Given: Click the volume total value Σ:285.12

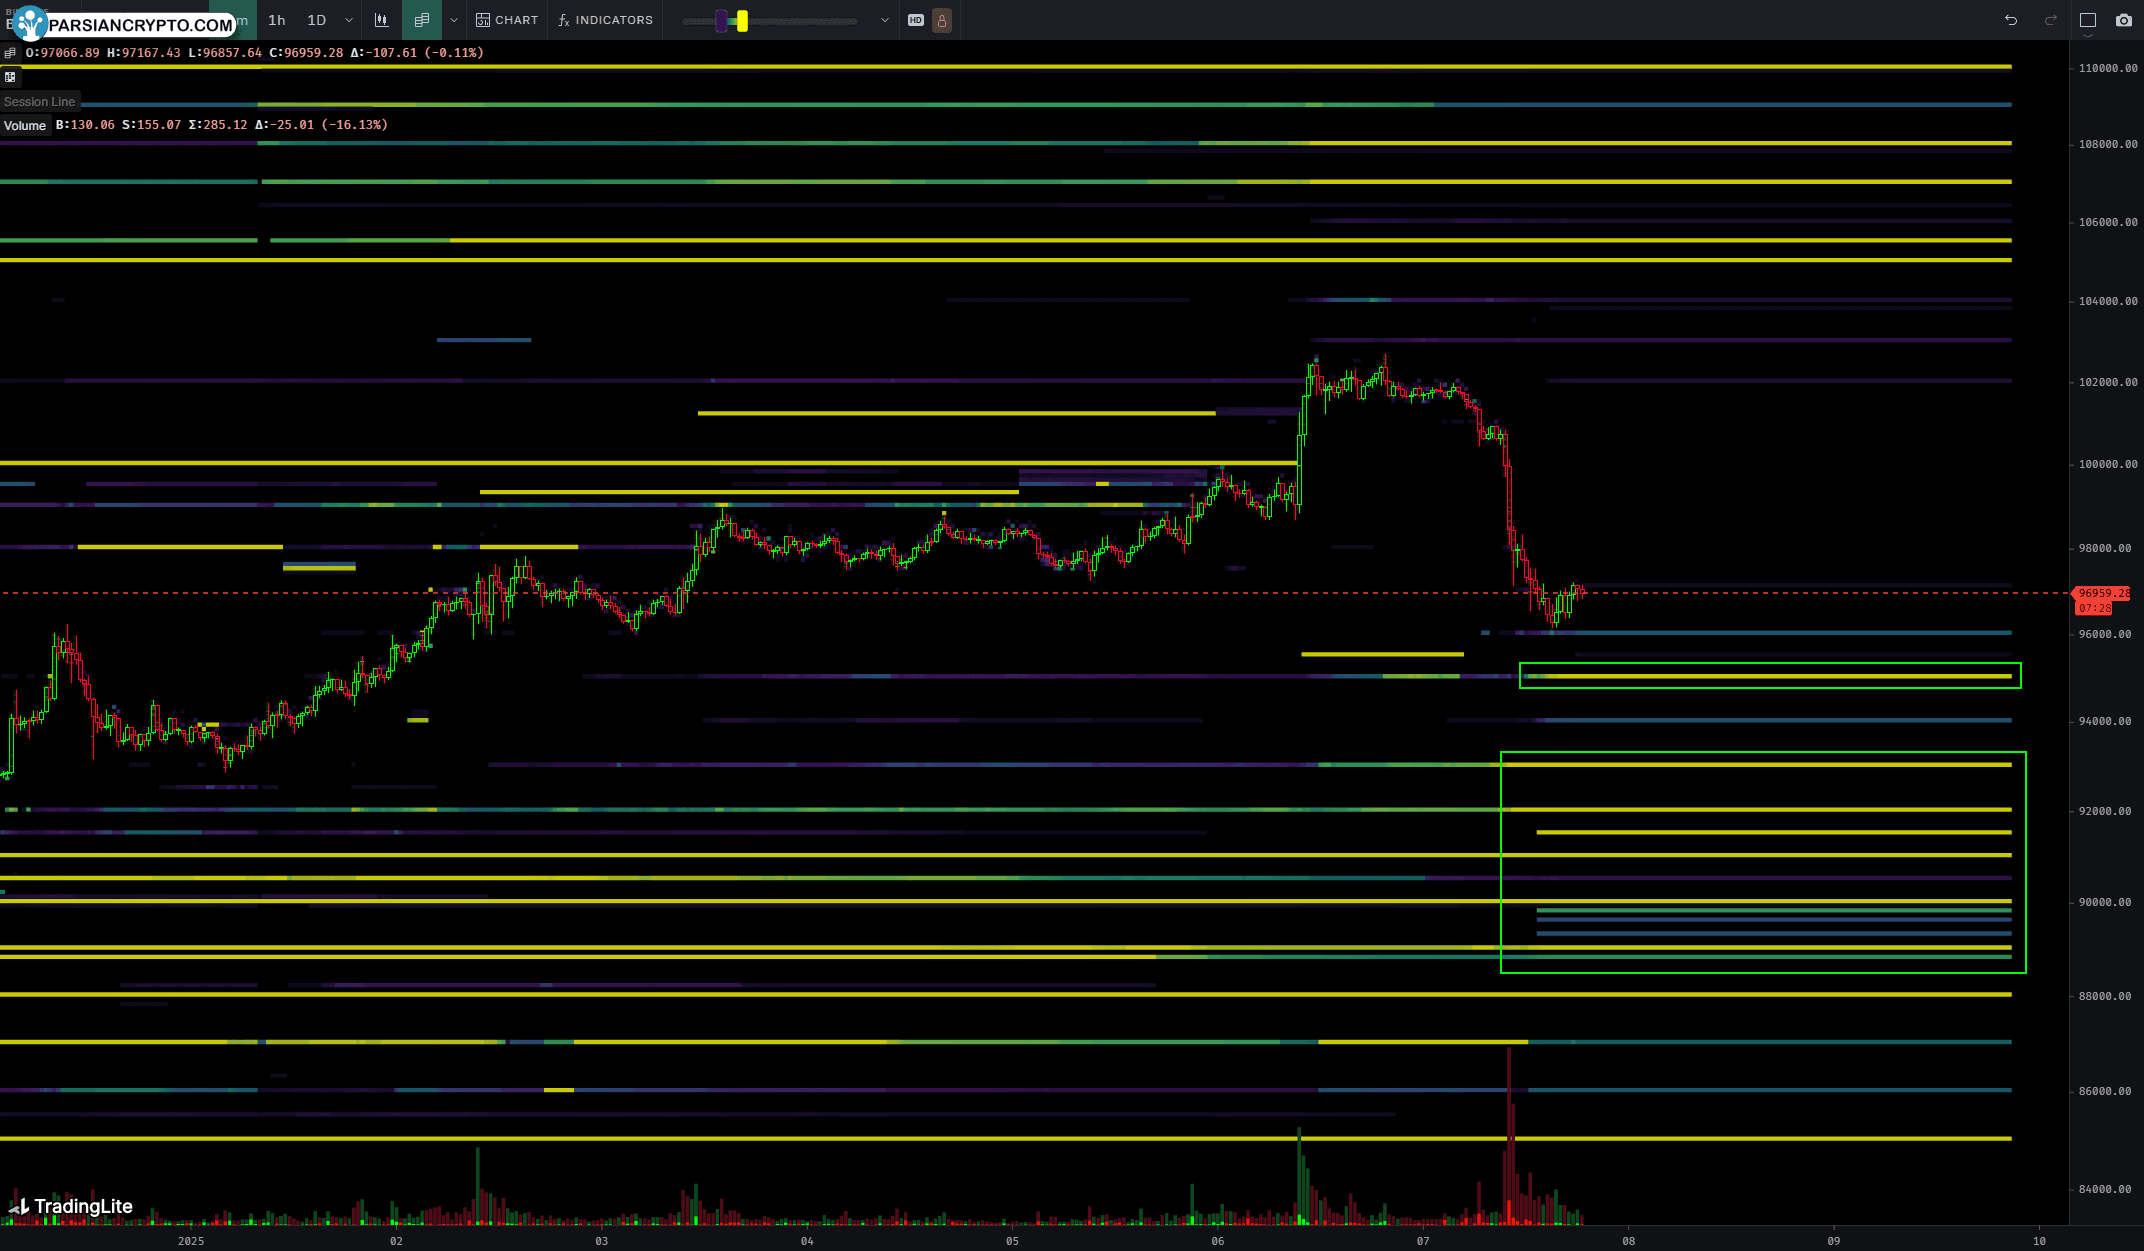Looking at the screenshot, I should click(218, 125).
